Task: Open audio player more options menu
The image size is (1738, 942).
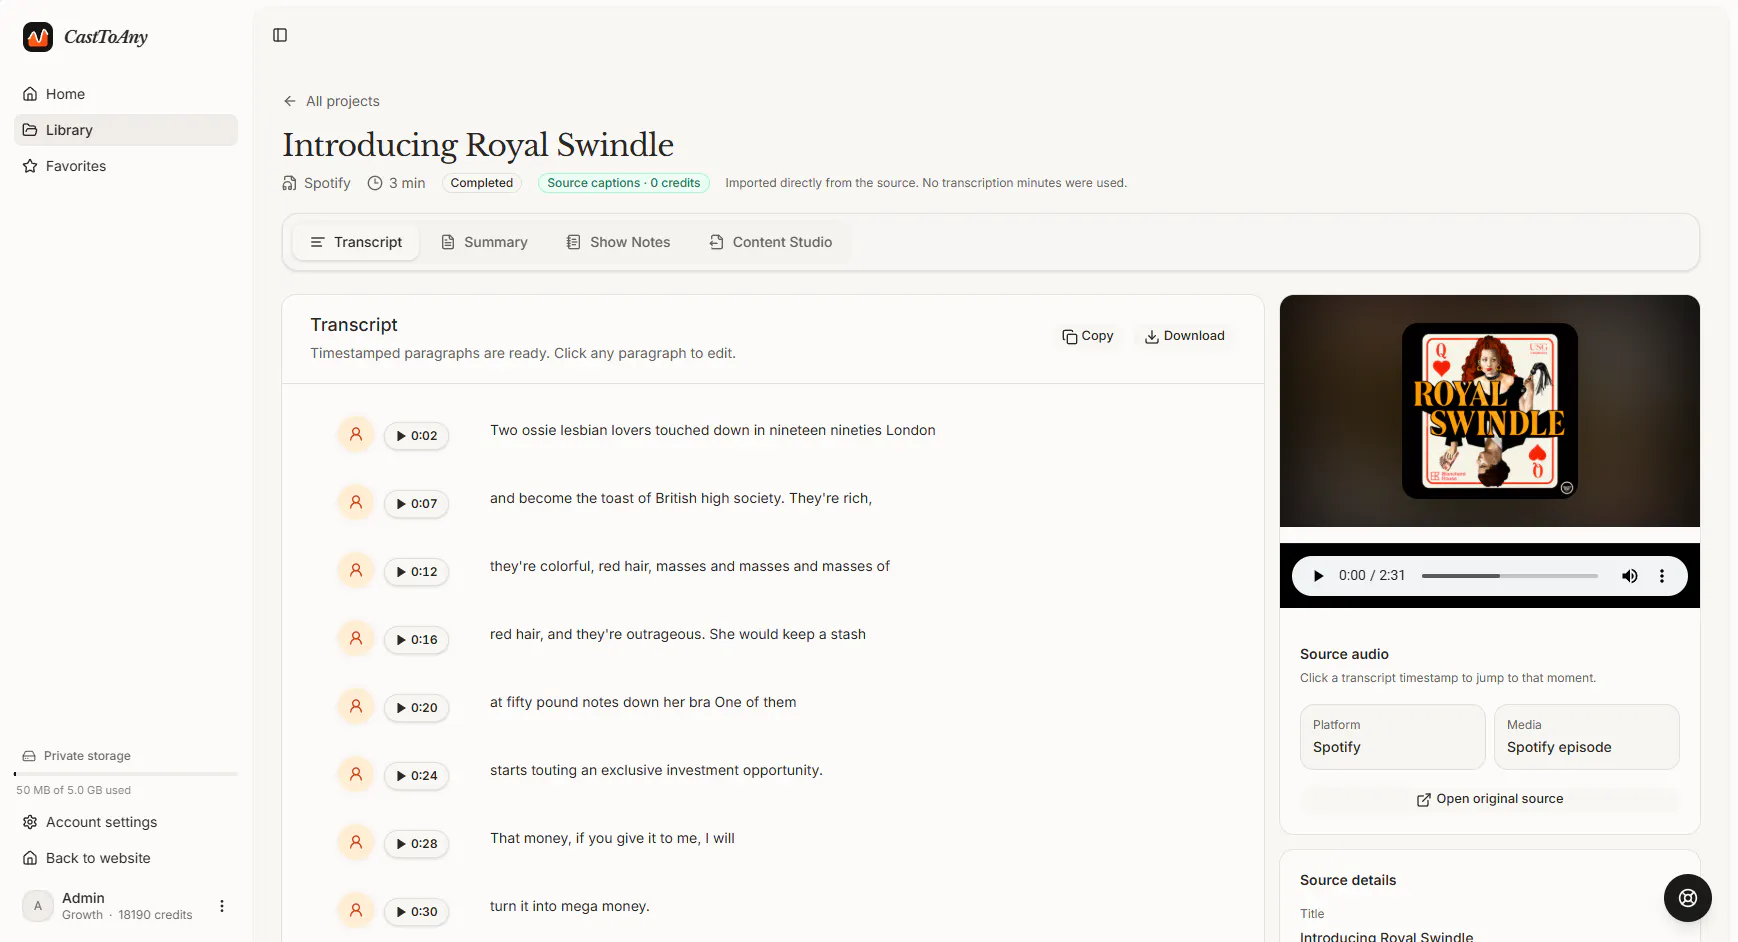Action: (x=1662, y=576)
